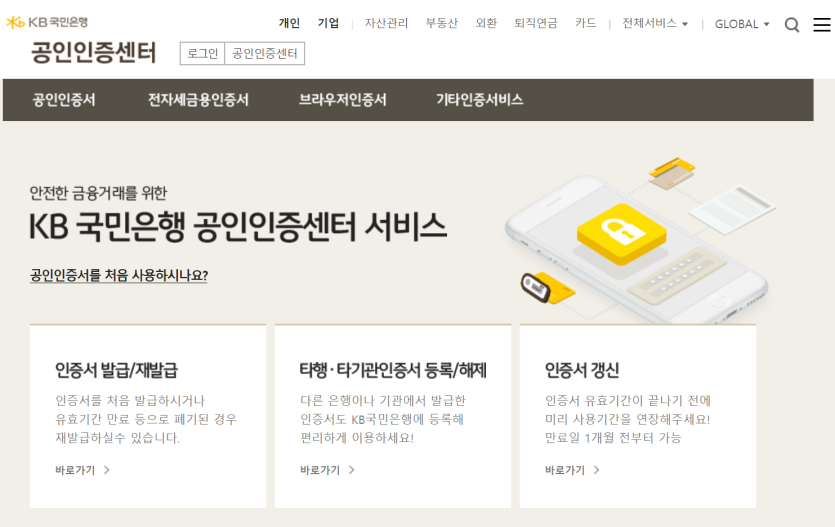The width and height of the screenshot is (835, 527).
Task: Select 개인 in top navigation
Action: coord(289,23)
